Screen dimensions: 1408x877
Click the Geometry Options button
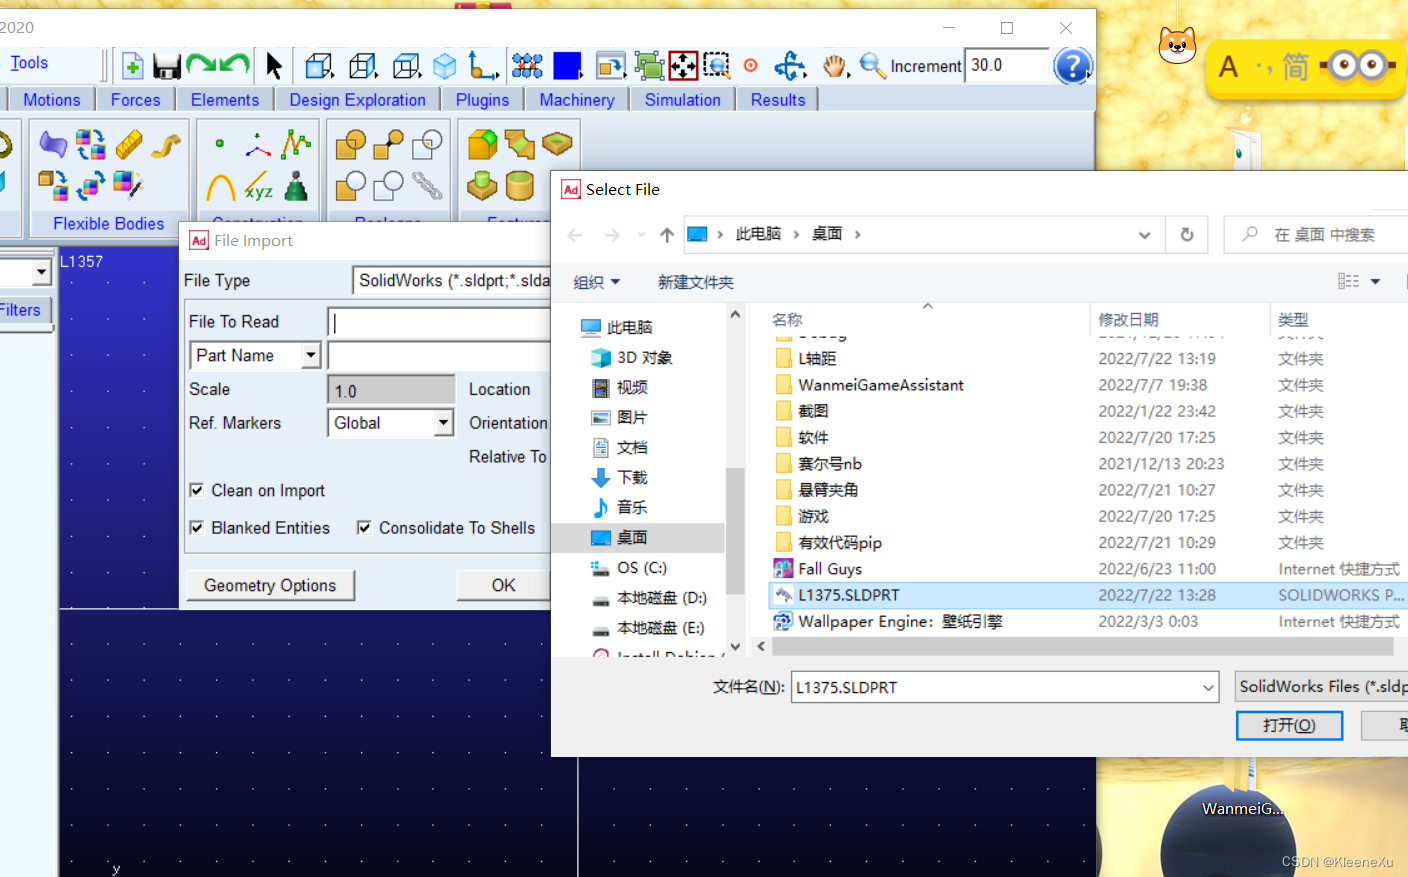click(x=270, y=585)
